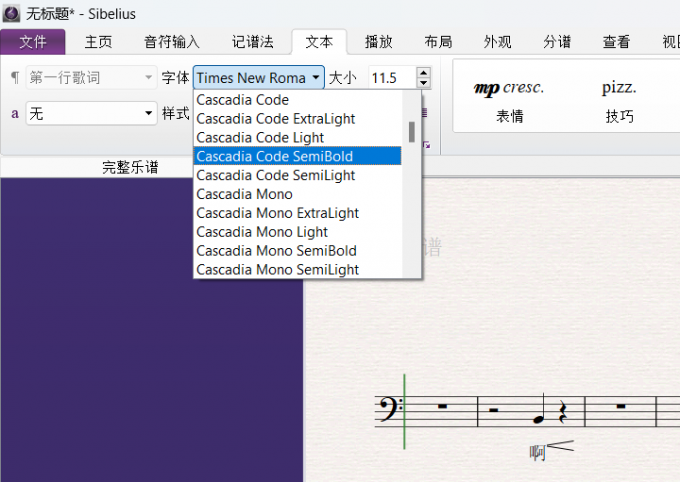Choose Cascadia Mono Light font
Image resolution: width=680 pixels, height=482 pixels.
[262, 232]
